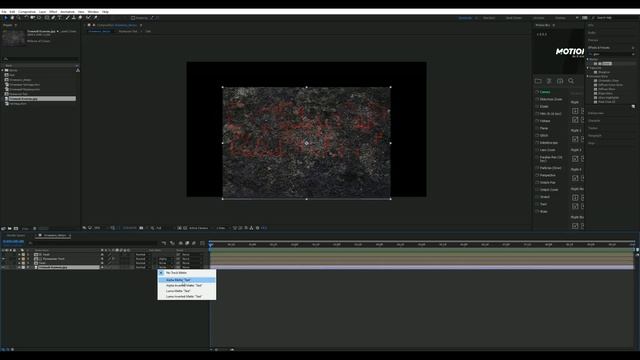Select the Unified Camera tool
Image resolution: width=640 pixels, height=360 pixels.
coord(33,18)
